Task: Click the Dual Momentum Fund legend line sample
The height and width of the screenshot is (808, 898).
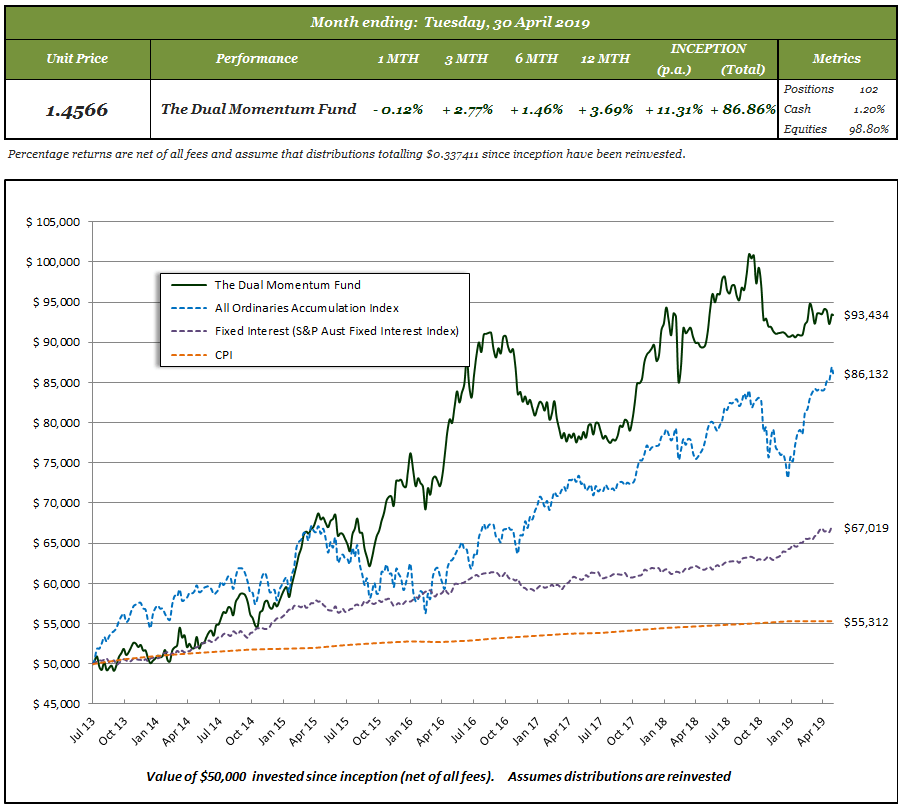Action: pyautogui.click(x=186, y=285)
